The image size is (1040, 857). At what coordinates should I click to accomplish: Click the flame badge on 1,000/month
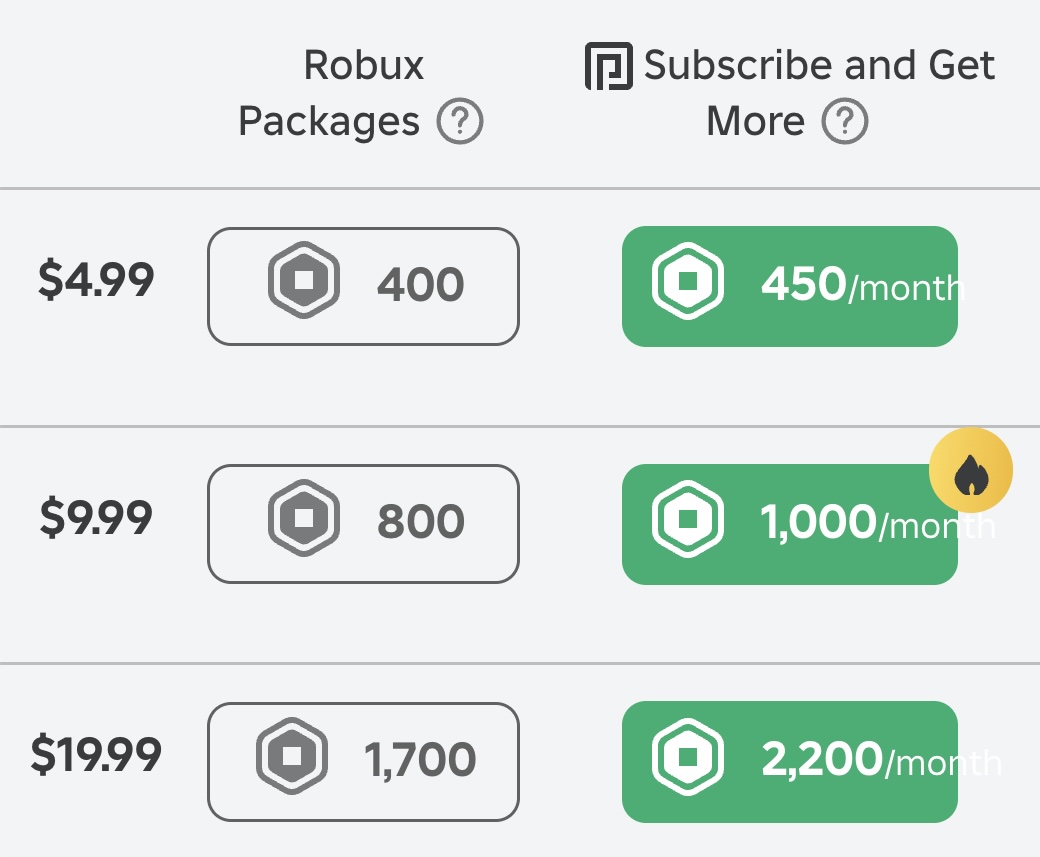click(970, 470)
